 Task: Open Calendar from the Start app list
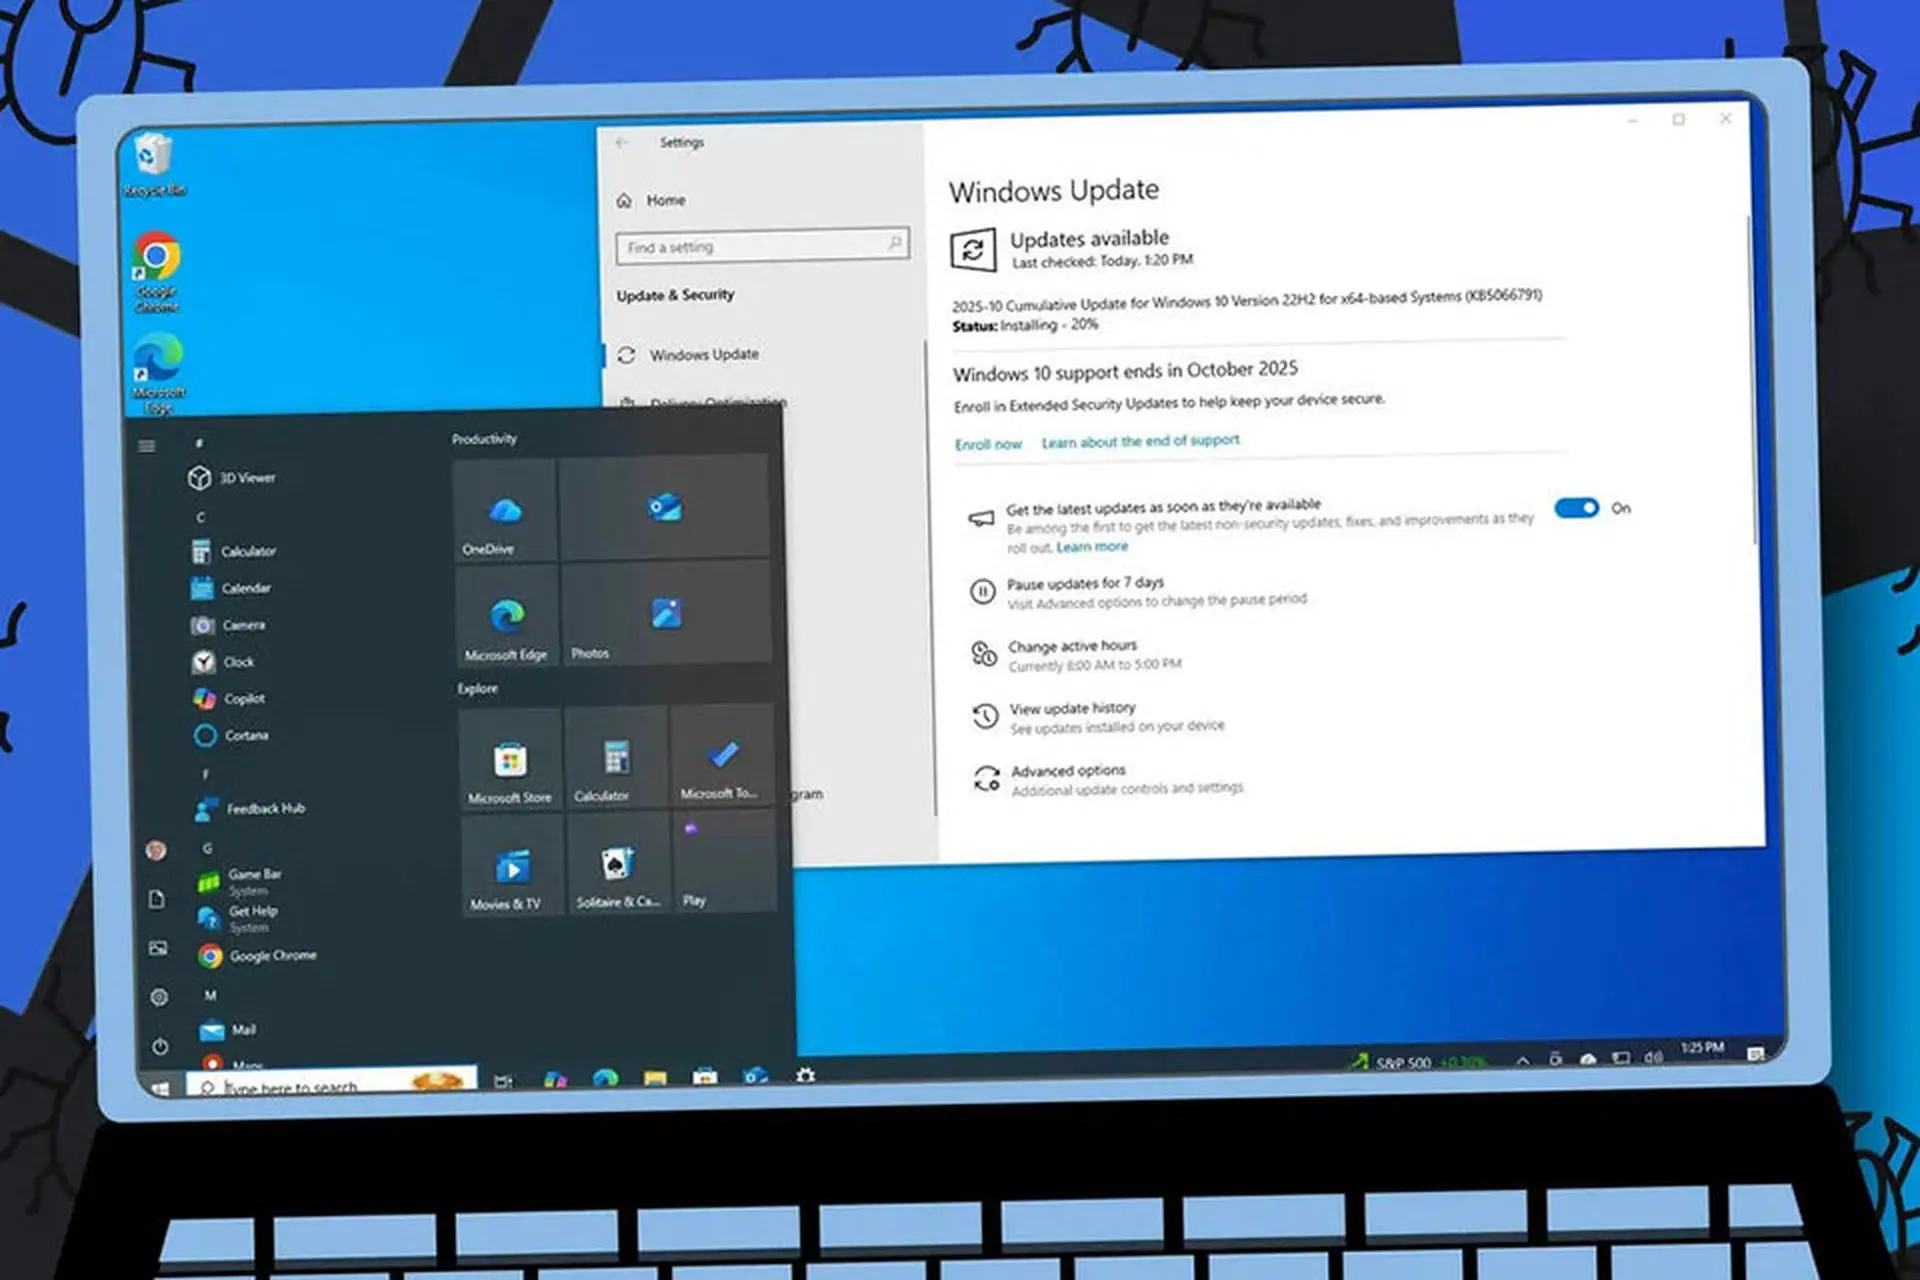click(x=231, y=588)
